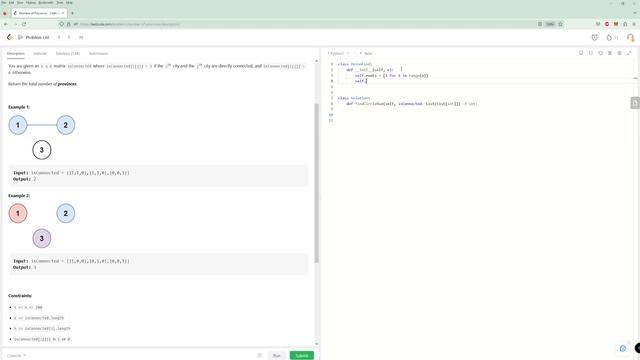
Task: Open the Description tab
Action: coord(16,53)
